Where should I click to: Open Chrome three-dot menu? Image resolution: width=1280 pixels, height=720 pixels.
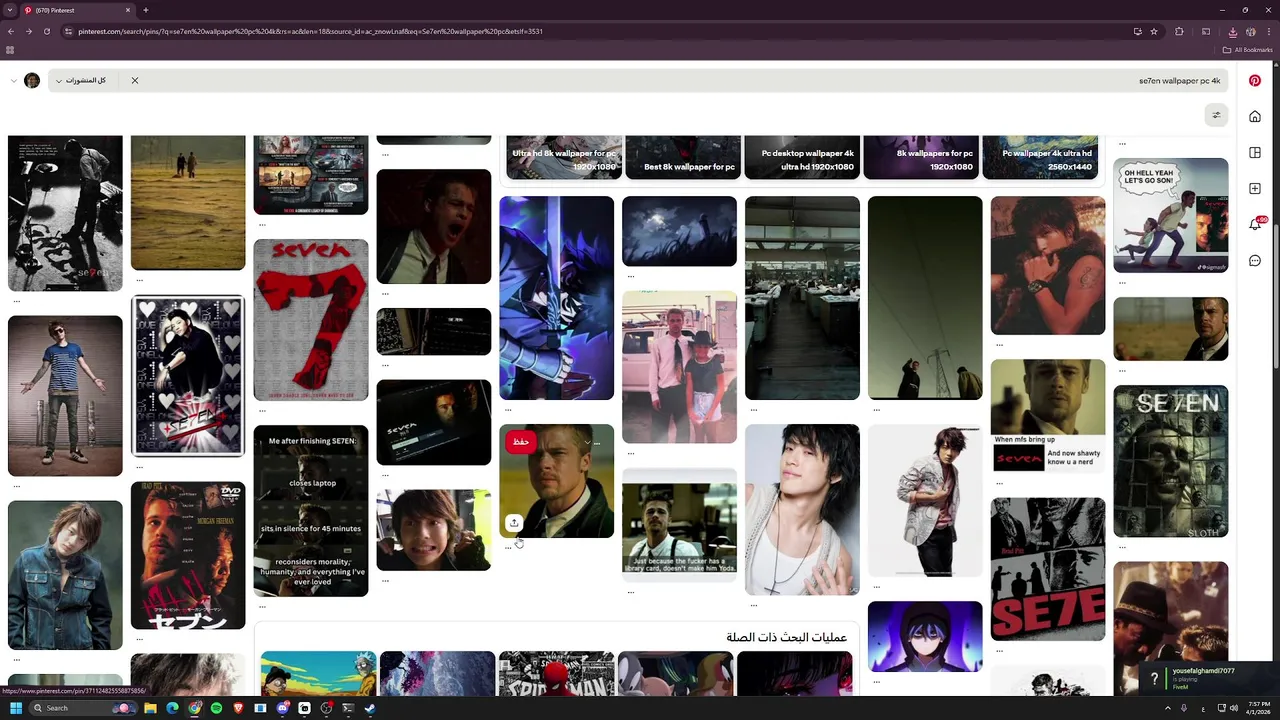(1269, 31)
